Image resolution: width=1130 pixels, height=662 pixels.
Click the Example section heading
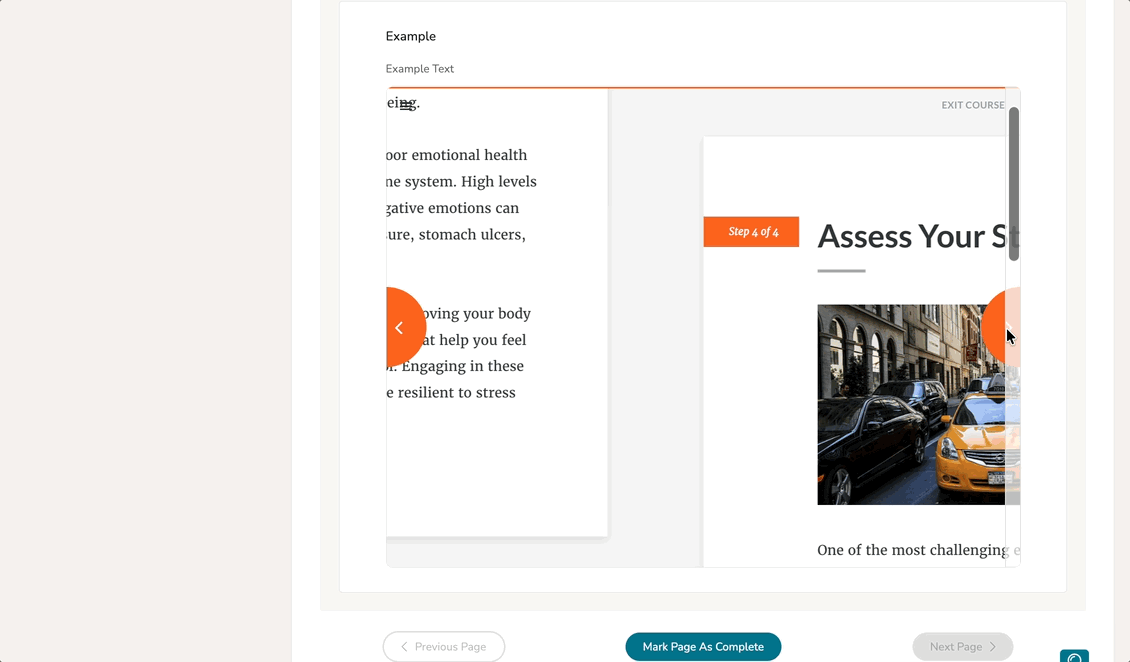point(411,37)
